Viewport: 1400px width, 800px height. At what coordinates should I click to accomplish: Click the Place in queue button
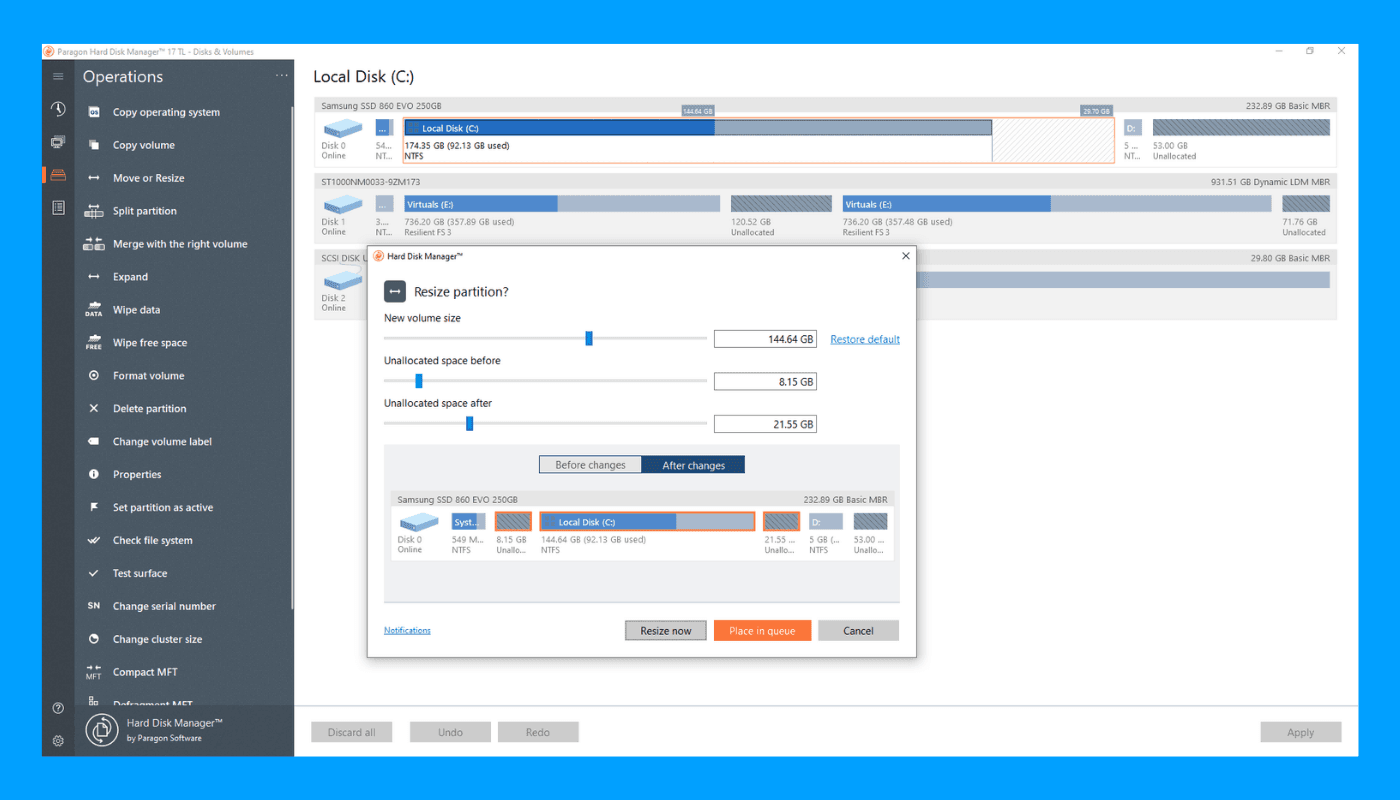(762, 631)
